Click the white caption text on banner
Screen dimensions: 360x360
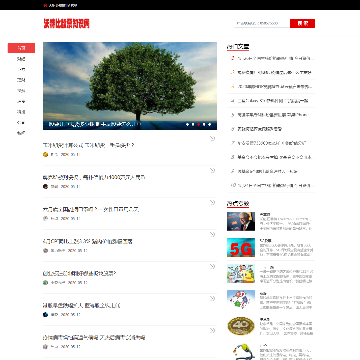tap(95, 124)
